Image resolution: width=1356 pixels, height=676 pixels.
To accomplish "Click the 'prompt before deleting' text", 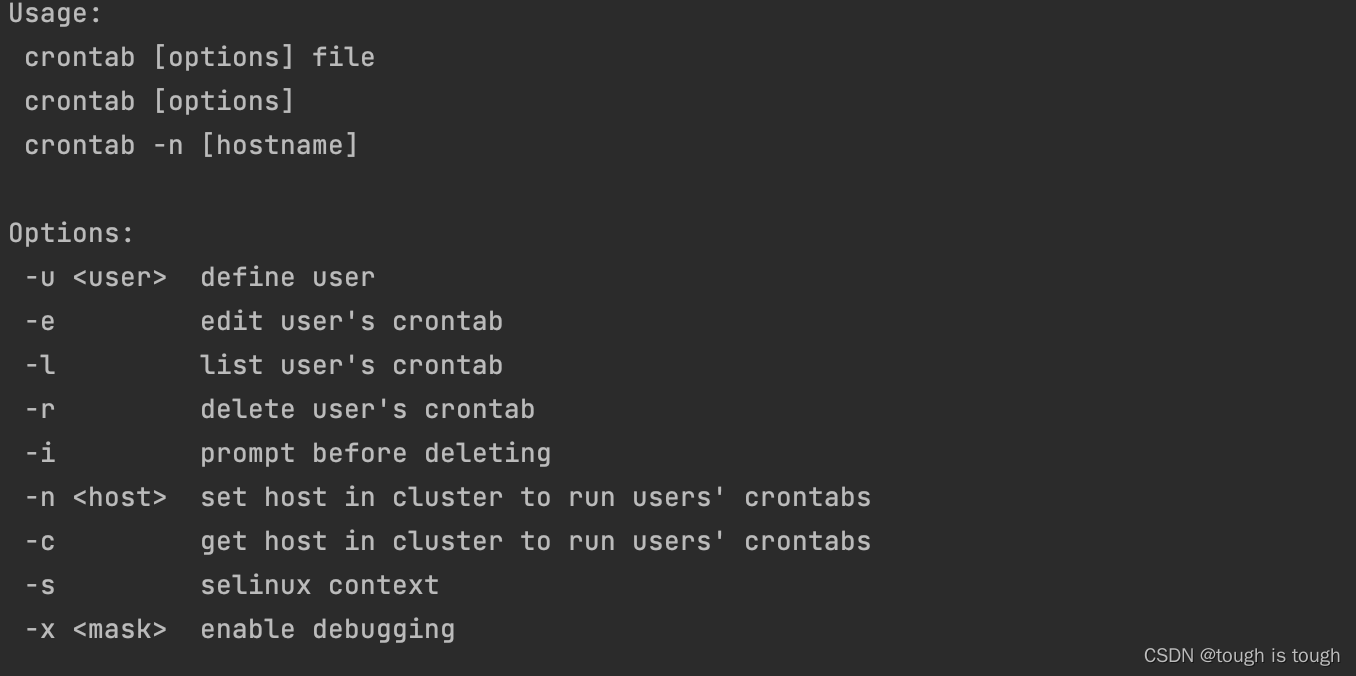I will pyautogui.click(x=376, y=453).
